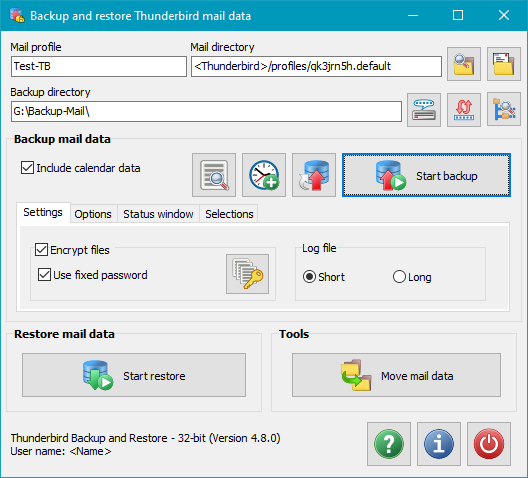Click the Mail directory path field
The image size is (528, 478).
[x=317, y=66]
